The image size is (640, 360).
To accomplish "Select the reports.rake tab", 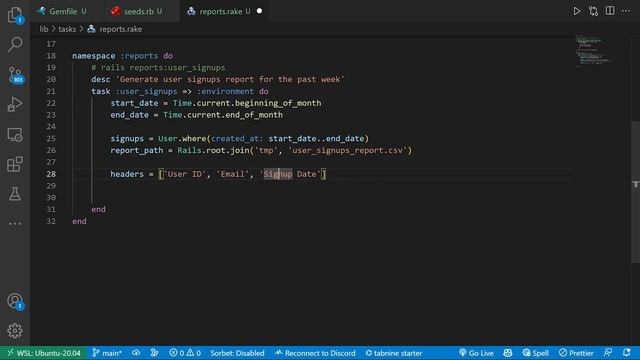I will pyautogui.click(x=220, y=11).
